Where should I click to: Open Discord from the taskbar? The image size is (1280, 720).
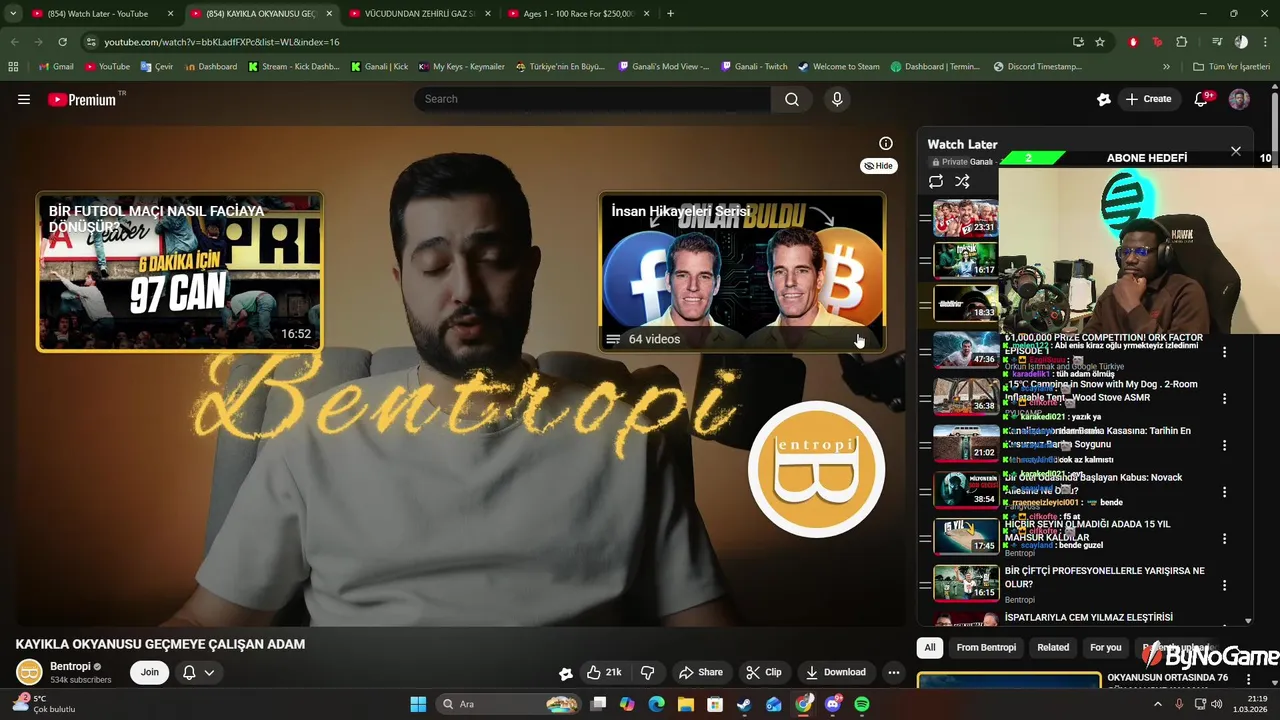click(833, 704)
